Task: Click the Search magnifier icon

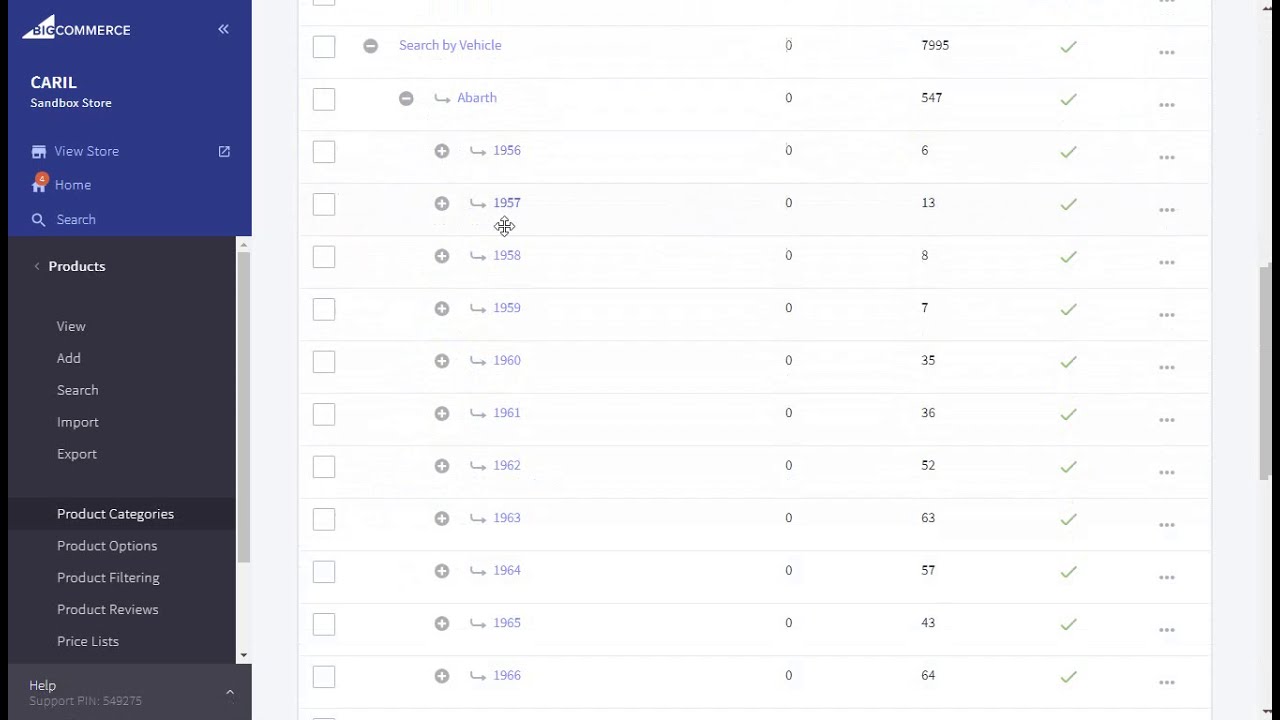Action: [39, 220]
